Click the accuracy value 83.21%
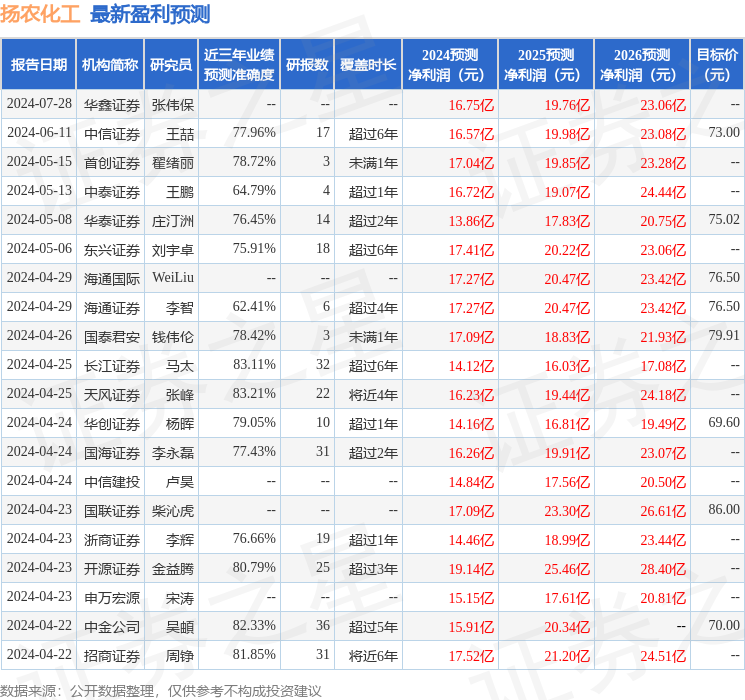The height and width of the screenshot is (700, 745). [x=254, y=393]
